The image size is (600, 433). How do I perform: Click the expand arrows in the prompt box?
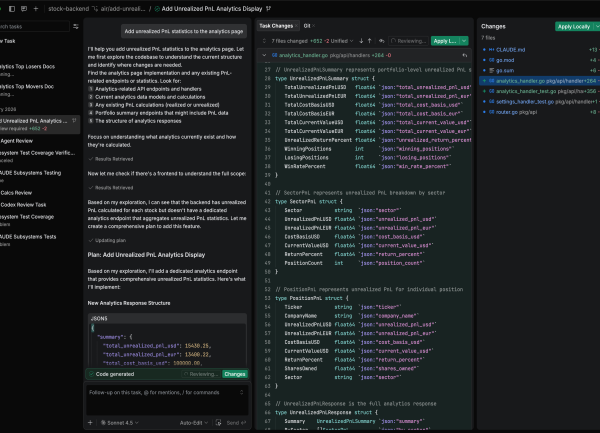tap(241, 392)
